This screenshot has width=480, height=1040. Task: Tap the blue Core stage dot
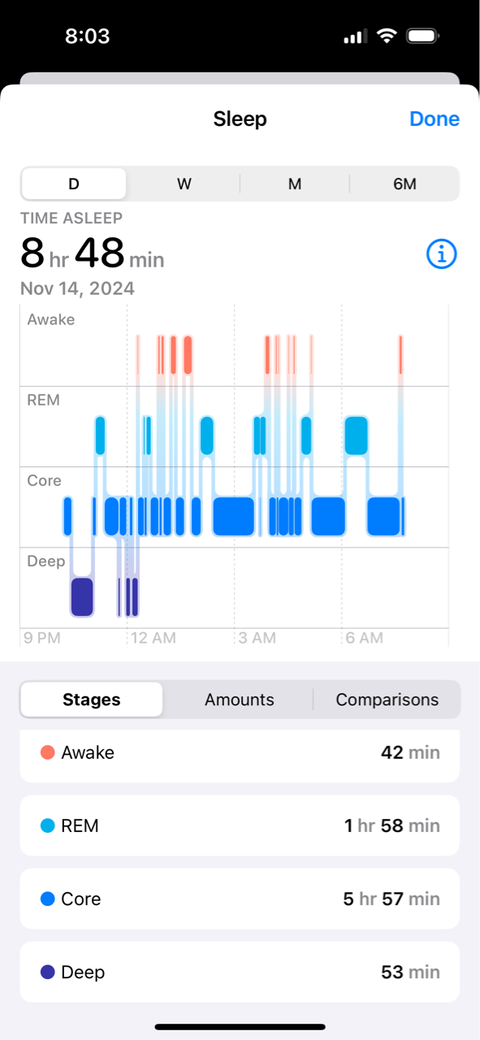48,899
